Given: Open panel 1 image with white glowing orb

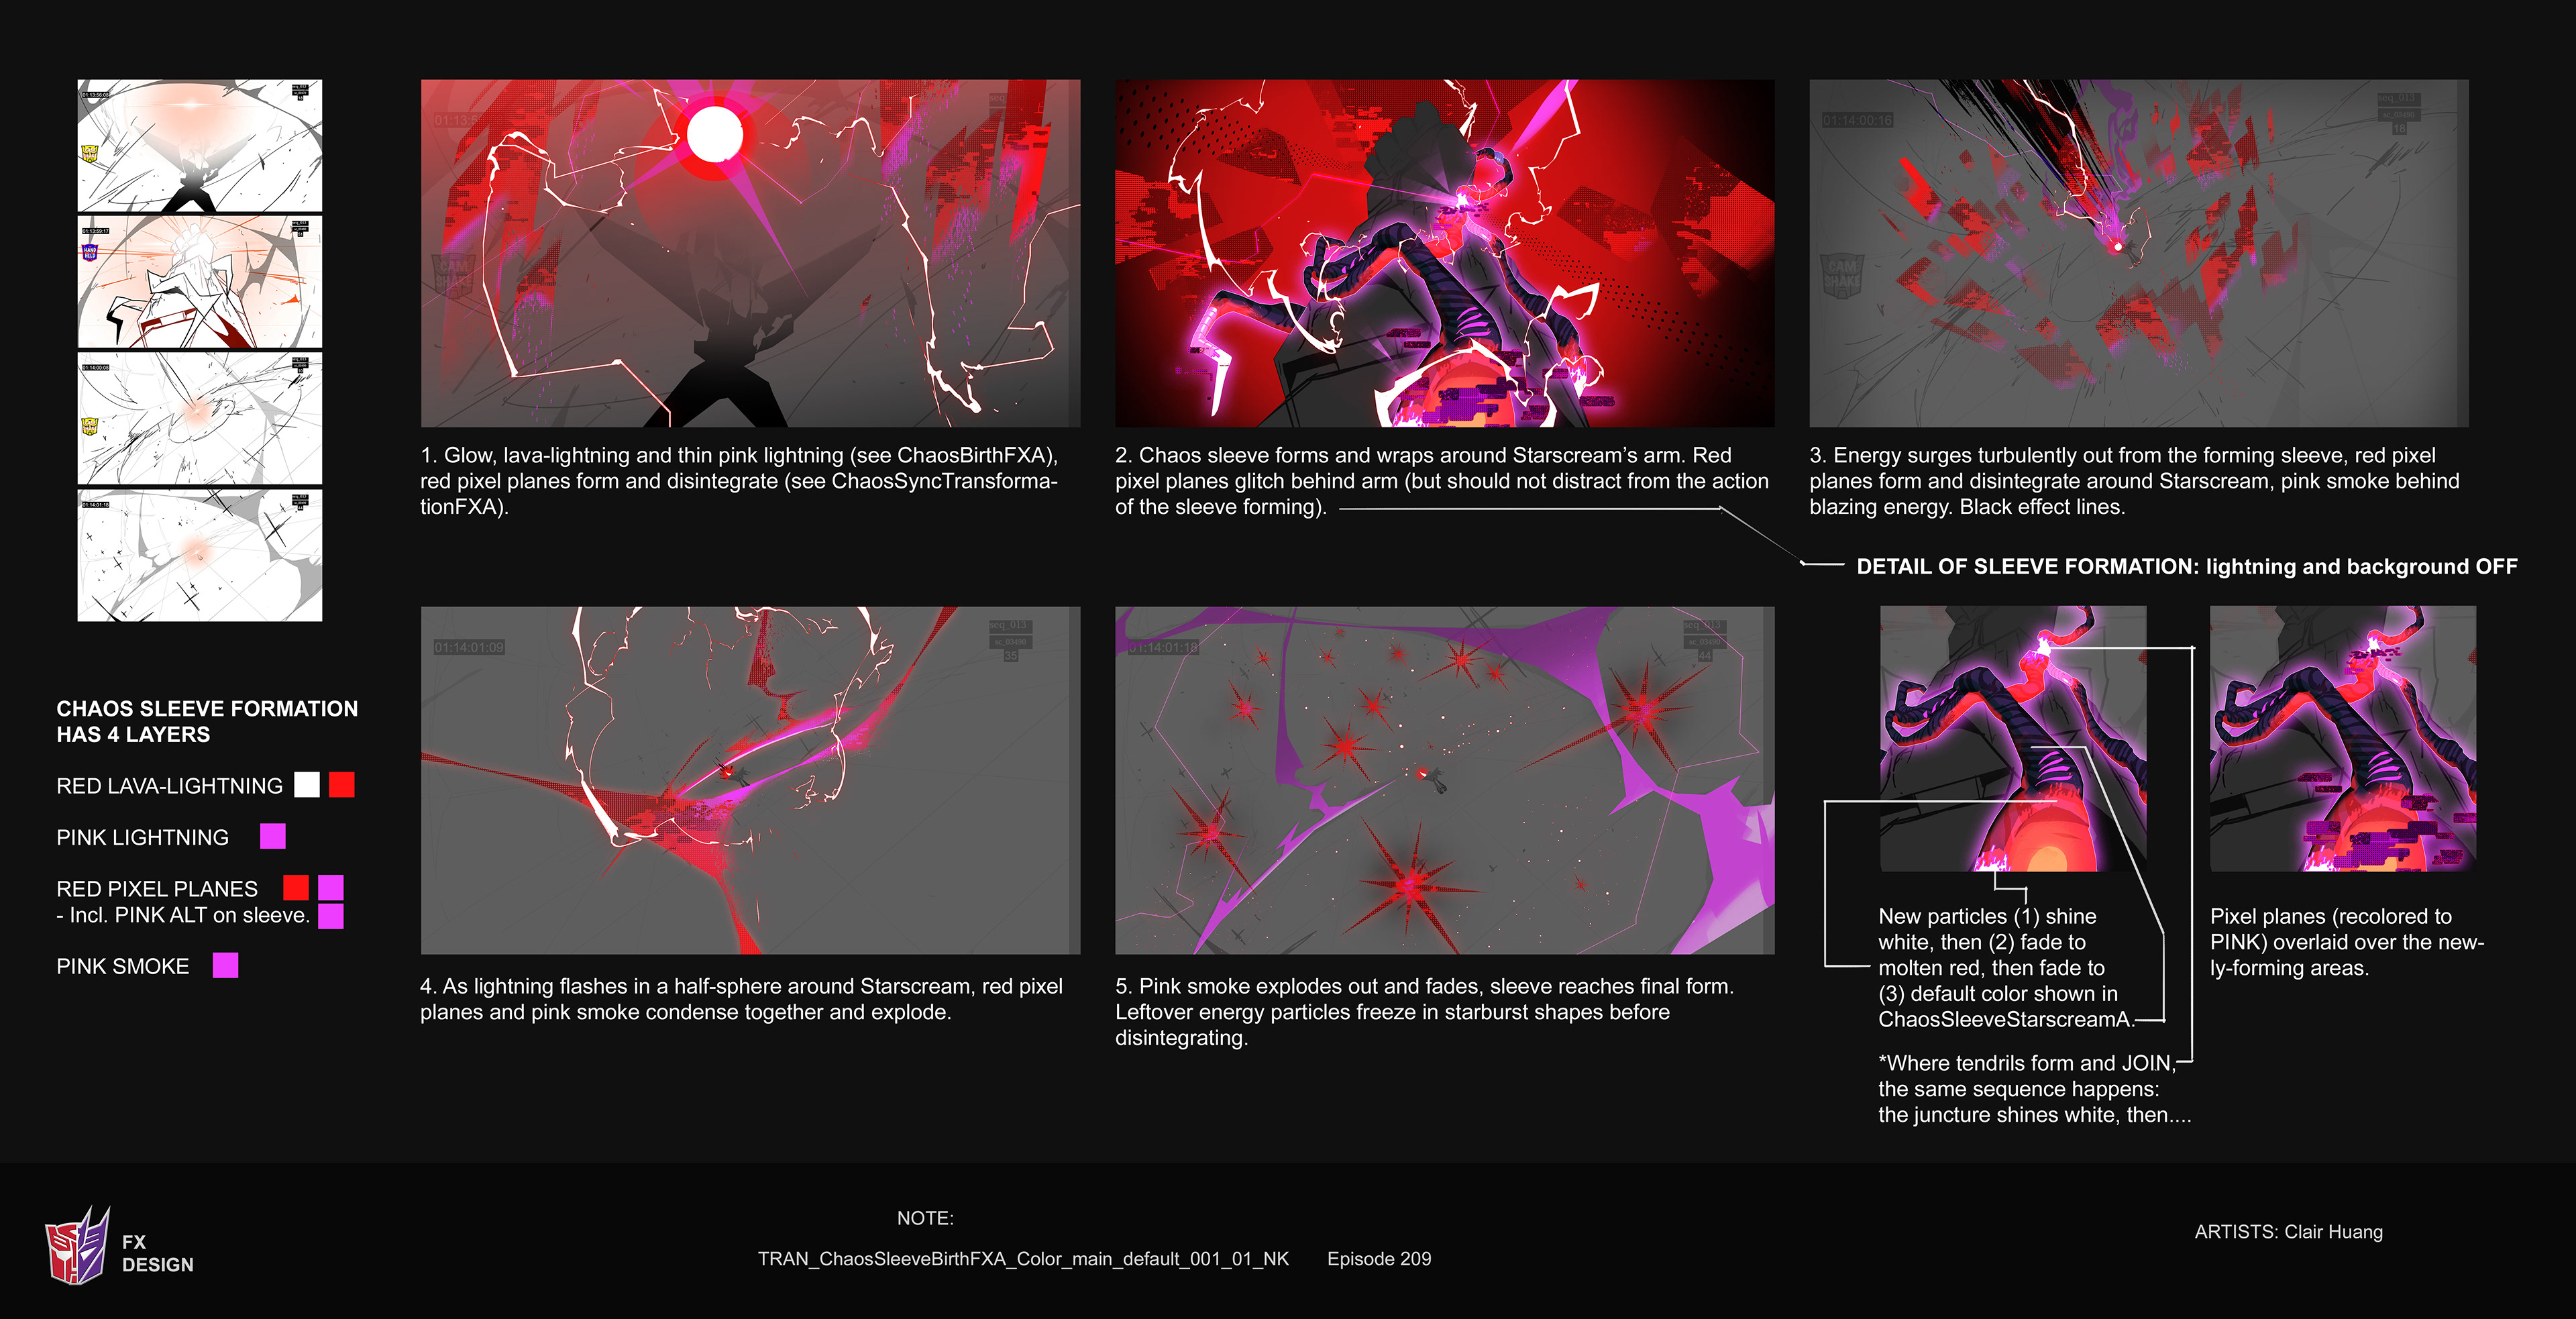Looking at the screenshot, I should [x=750, y=253].
